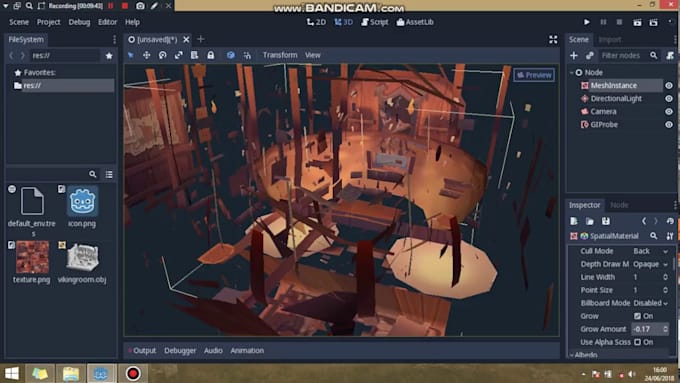Enable the Use Alpha Scissor checkbox
Image resolution: width=680 pixels, height=383 pixels.
point(637,342)
